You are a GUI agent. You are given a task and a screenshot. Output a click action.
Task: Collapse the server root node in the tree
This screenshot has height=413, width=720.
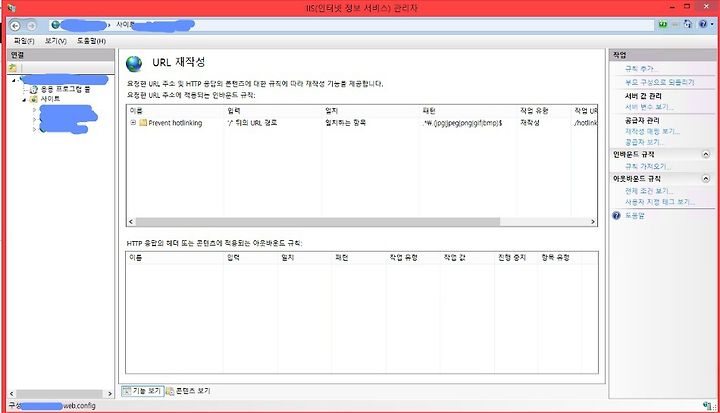[13, 80]
